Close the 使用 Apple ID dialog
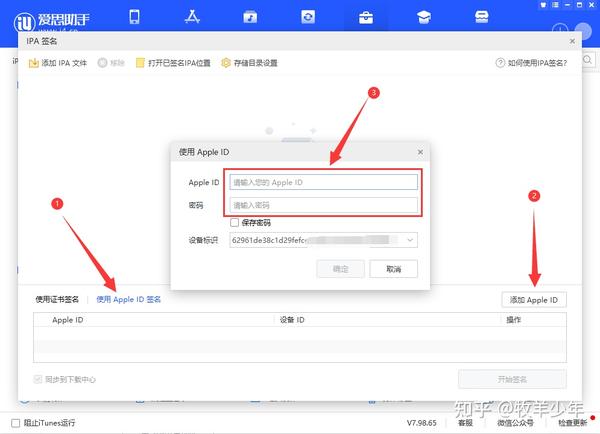600x434 pixels. pos(420,152)
